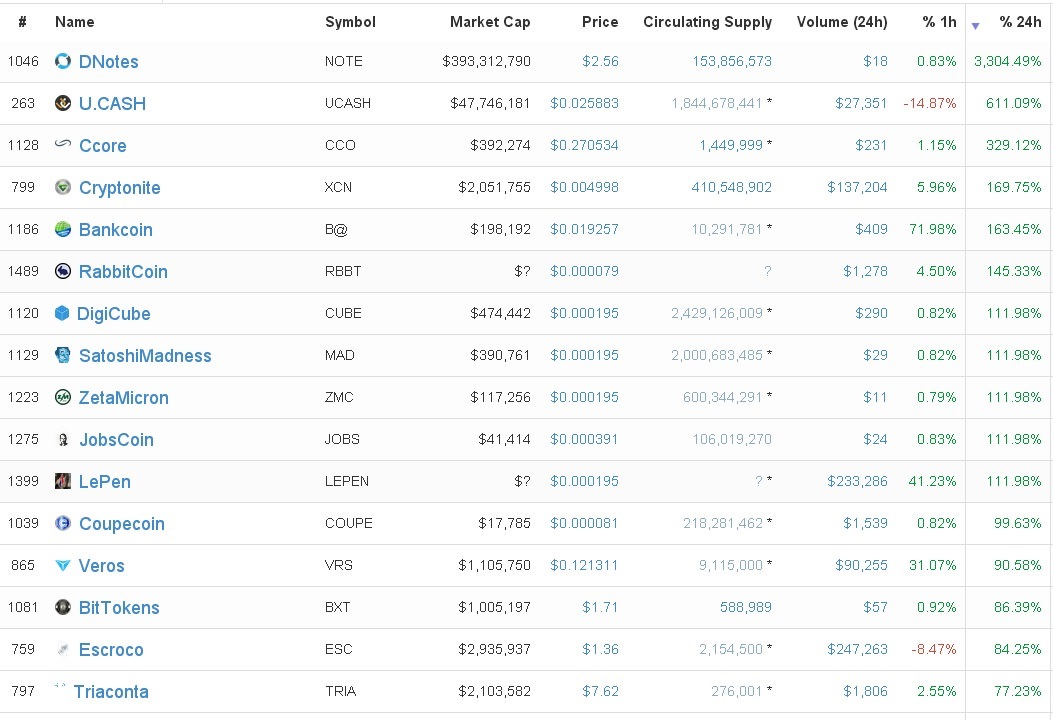
Task: Sort table by Price column header
Action: (600, 21)
